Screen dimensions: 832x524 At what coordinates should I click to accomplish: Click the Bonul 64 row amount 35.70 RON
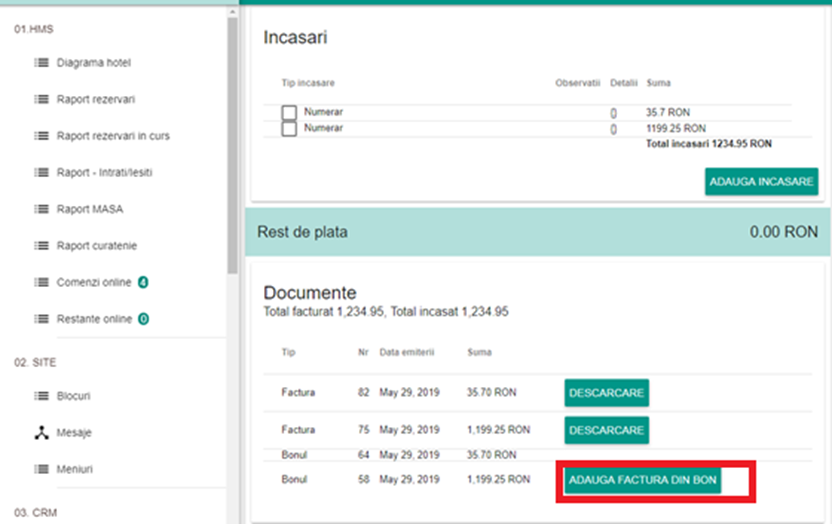click(491, 455)
